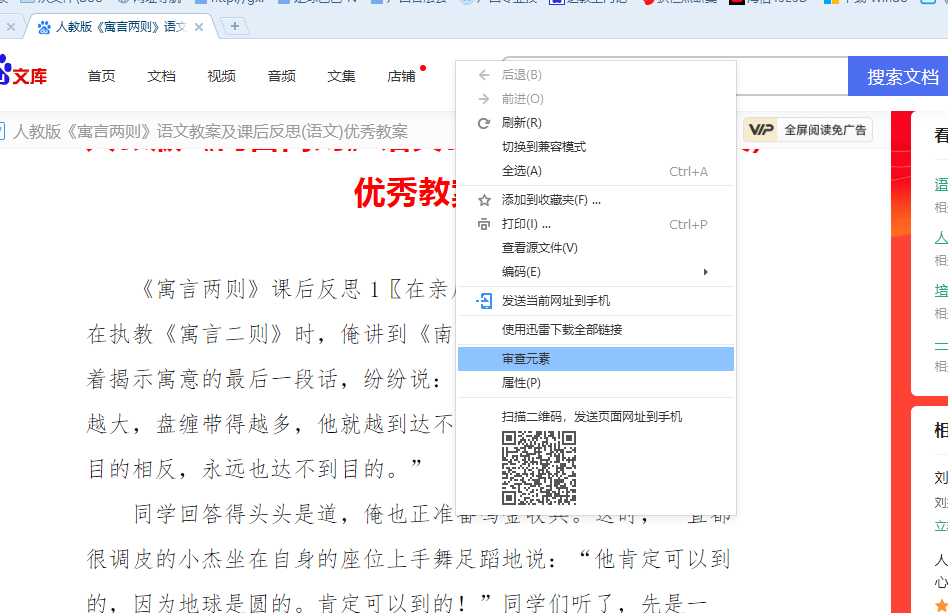Open the 店铺 link with red dot

401,74
